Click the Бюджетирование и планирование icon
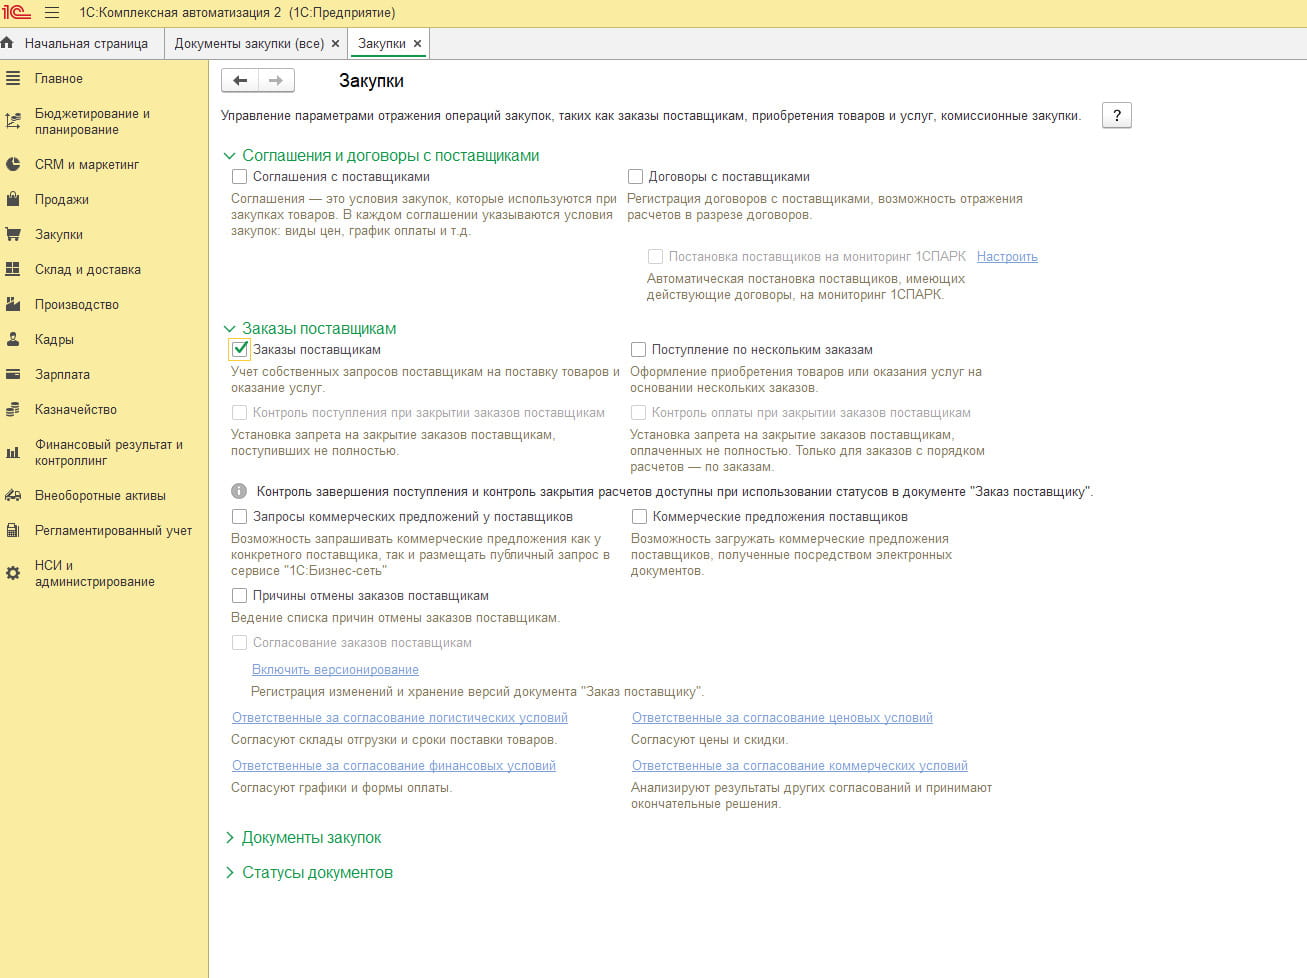The width and height of the screenshot is (1307, 978). pyautogui.click(x=13, y=121)
